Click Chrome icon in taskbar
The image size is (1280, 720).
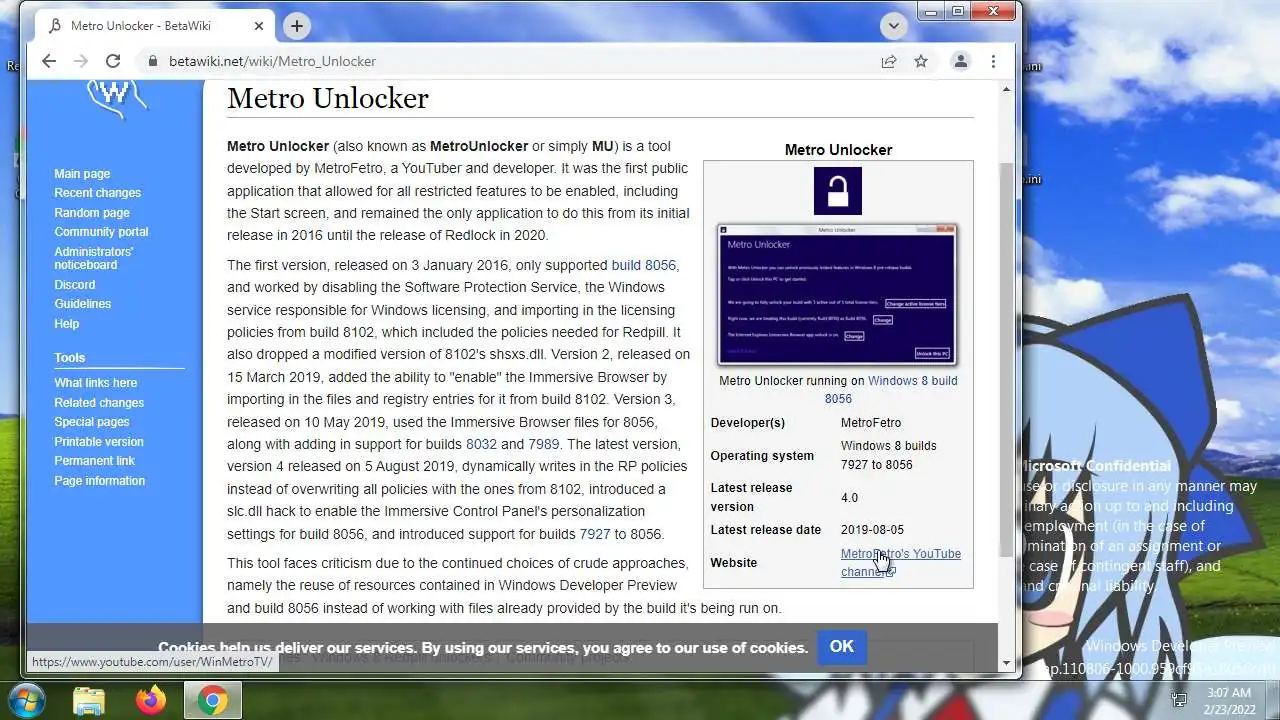click(212, 701)
